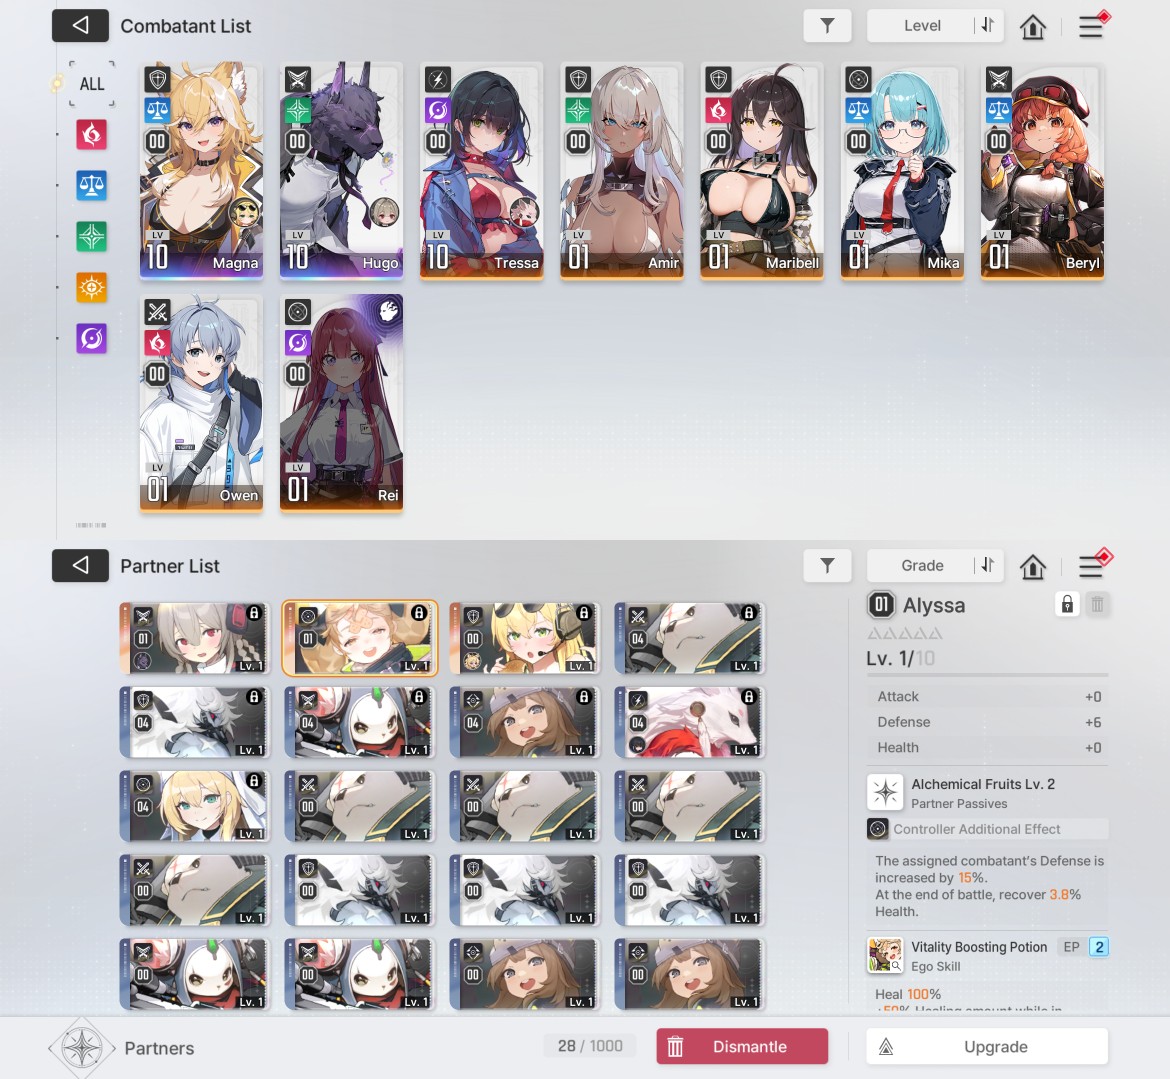Select blonde partner wearing headset
Image resolution: width=1170 pixels, height=1079 pixels.
pos(525,638)
